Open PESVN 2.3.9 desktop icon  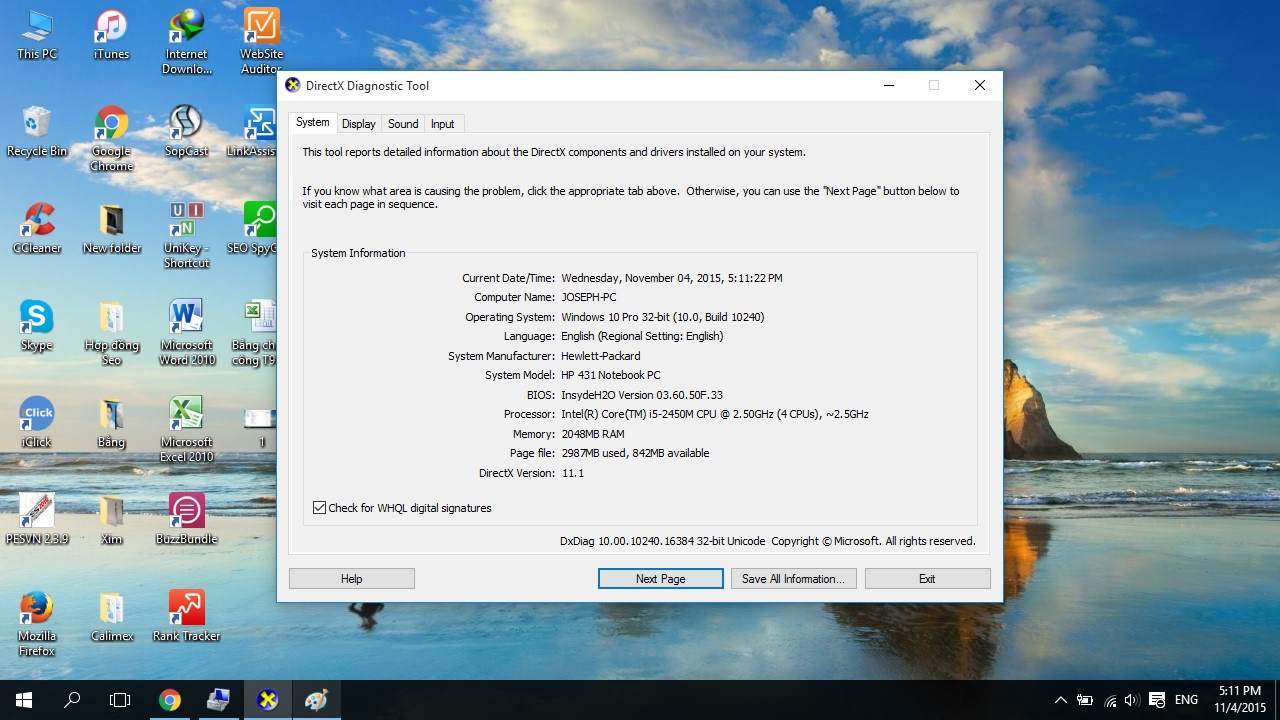click(x=37, y=519)
